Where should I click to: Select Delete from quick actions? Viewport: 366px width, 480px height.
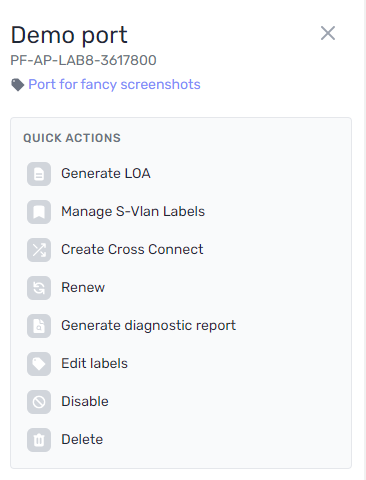pyautogui.click(x=82, y=439)
